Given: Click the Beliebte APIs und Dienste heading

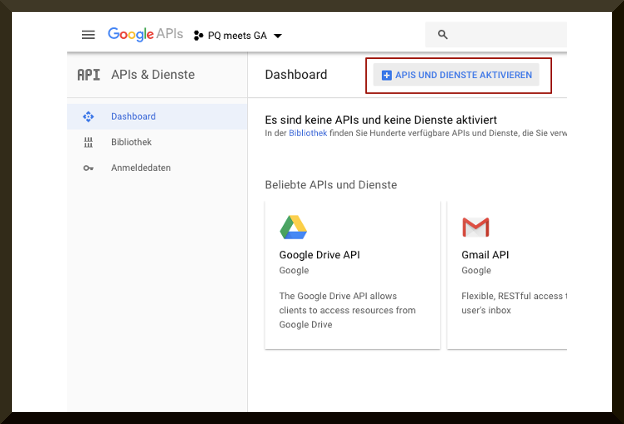Looking at the screenshot, I should pos(331,185).
